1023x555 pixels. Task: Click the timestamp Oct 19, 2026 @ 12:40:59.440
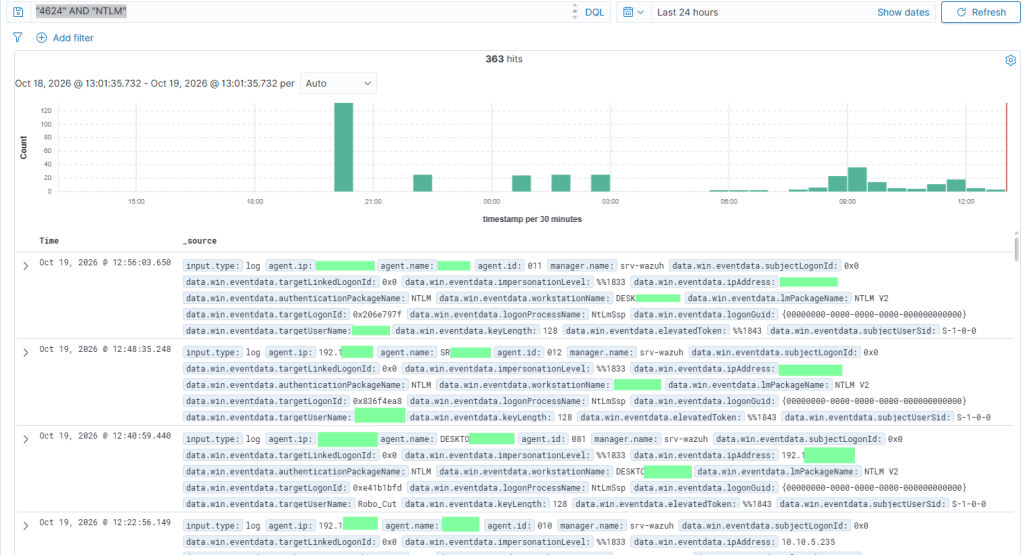[105, 436]
